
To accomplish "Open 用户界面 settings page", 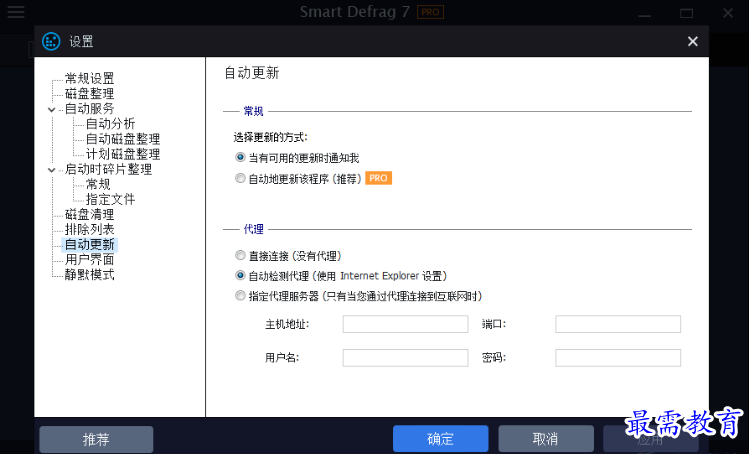I will [89, 259].
